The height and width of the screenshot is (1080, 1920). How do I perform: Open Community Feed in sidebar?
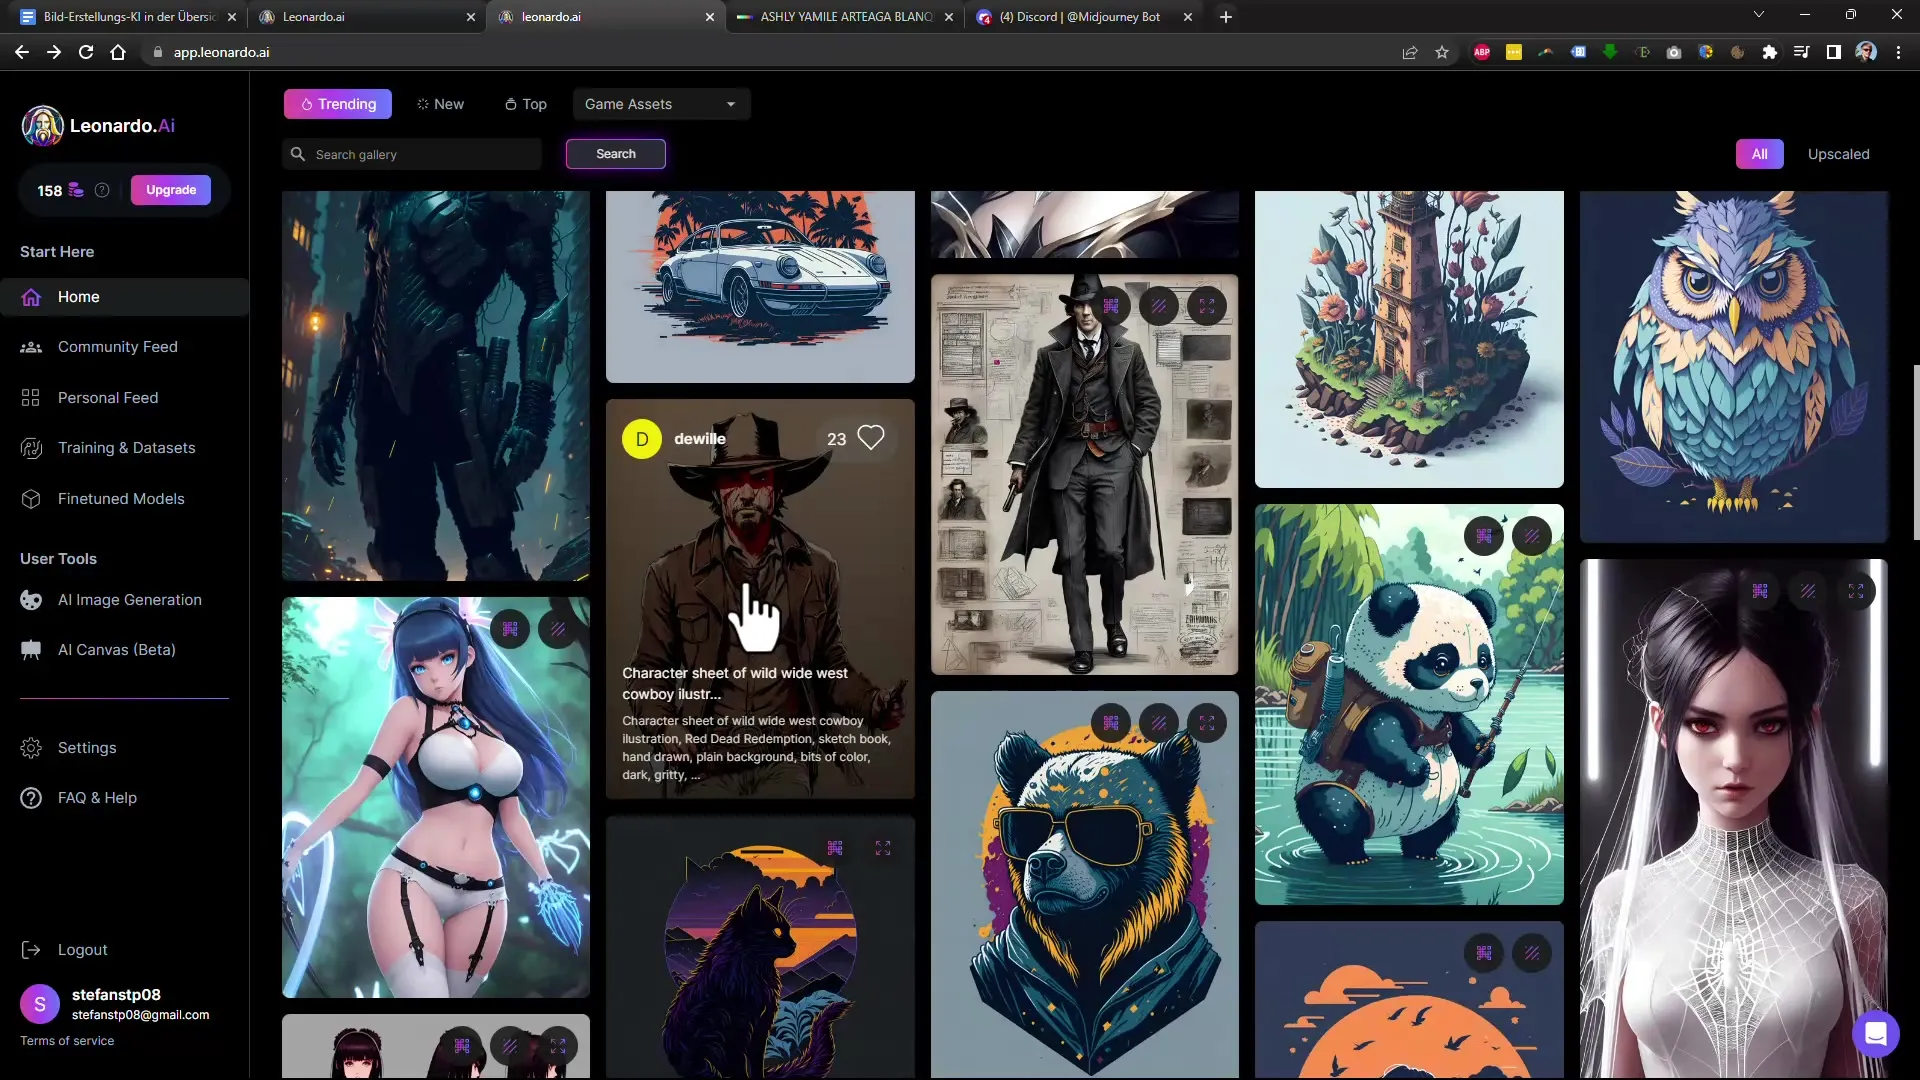[117, 347]
